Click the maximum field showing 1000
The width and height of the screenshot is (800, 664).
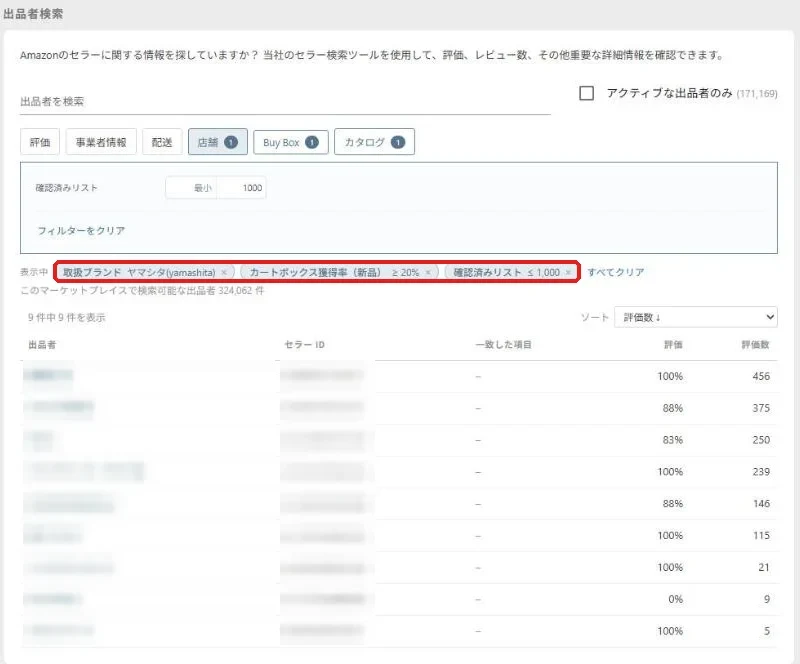pyautogui.click(x=241, y=188)
